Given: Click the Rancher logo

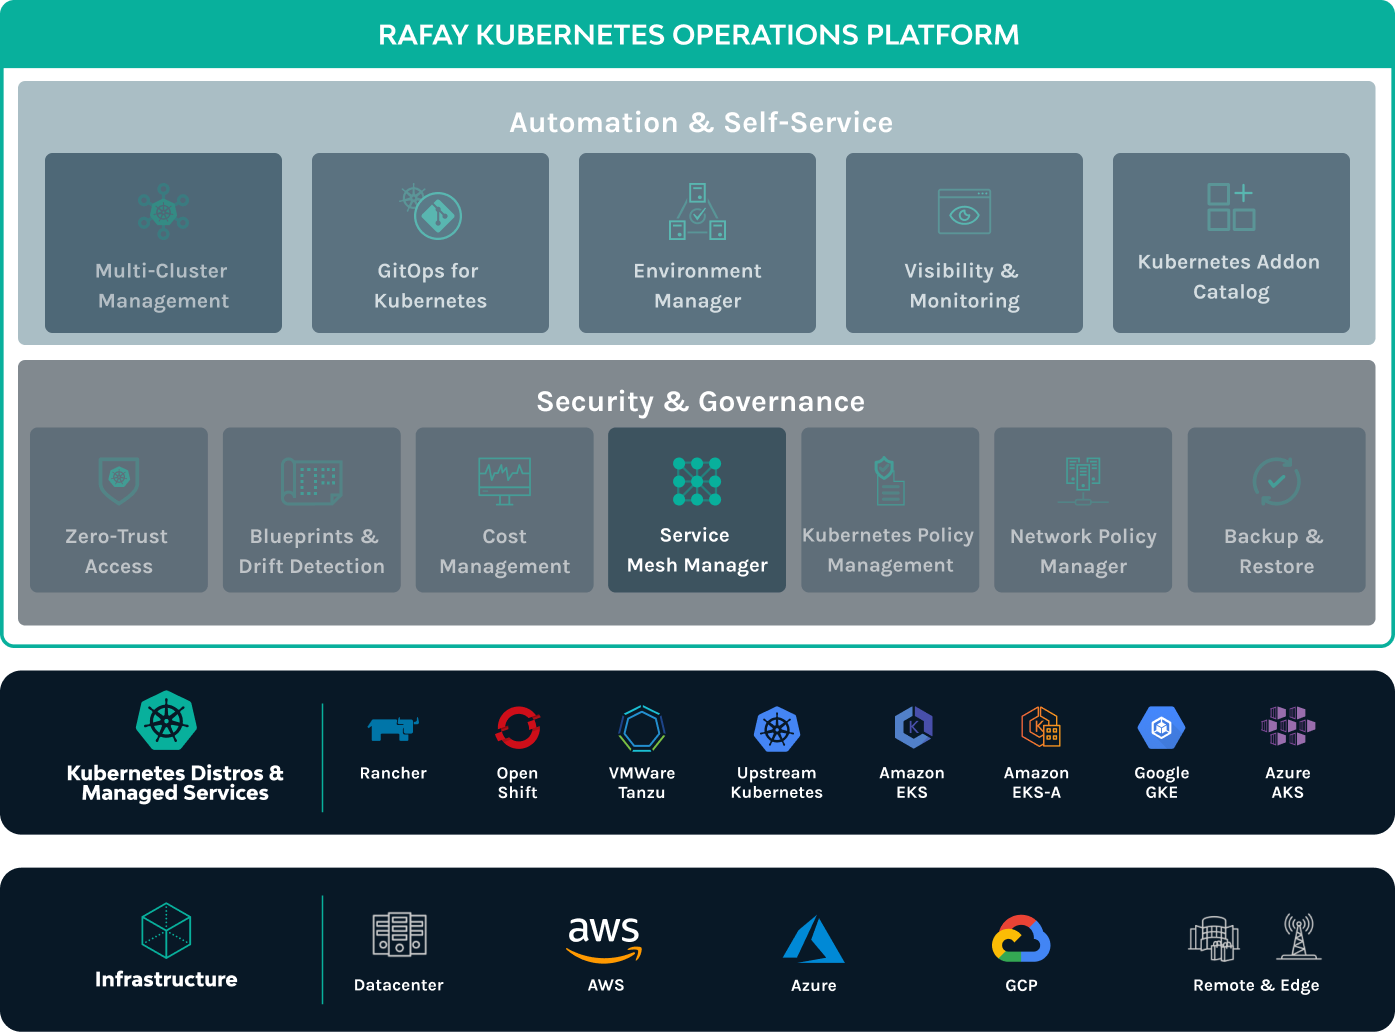Looking at the screenshot, I should click(393, 729).
